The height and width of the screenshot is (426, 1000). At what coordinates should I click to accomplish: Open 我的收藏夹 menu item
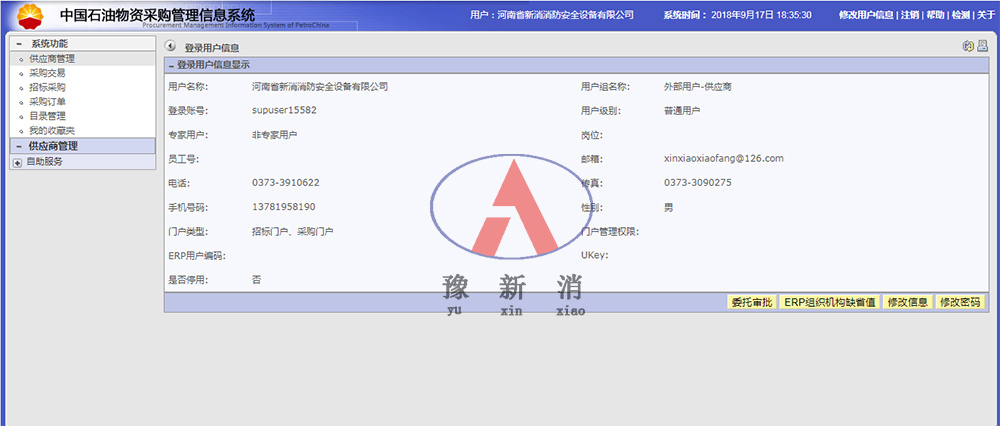[52, 131]
